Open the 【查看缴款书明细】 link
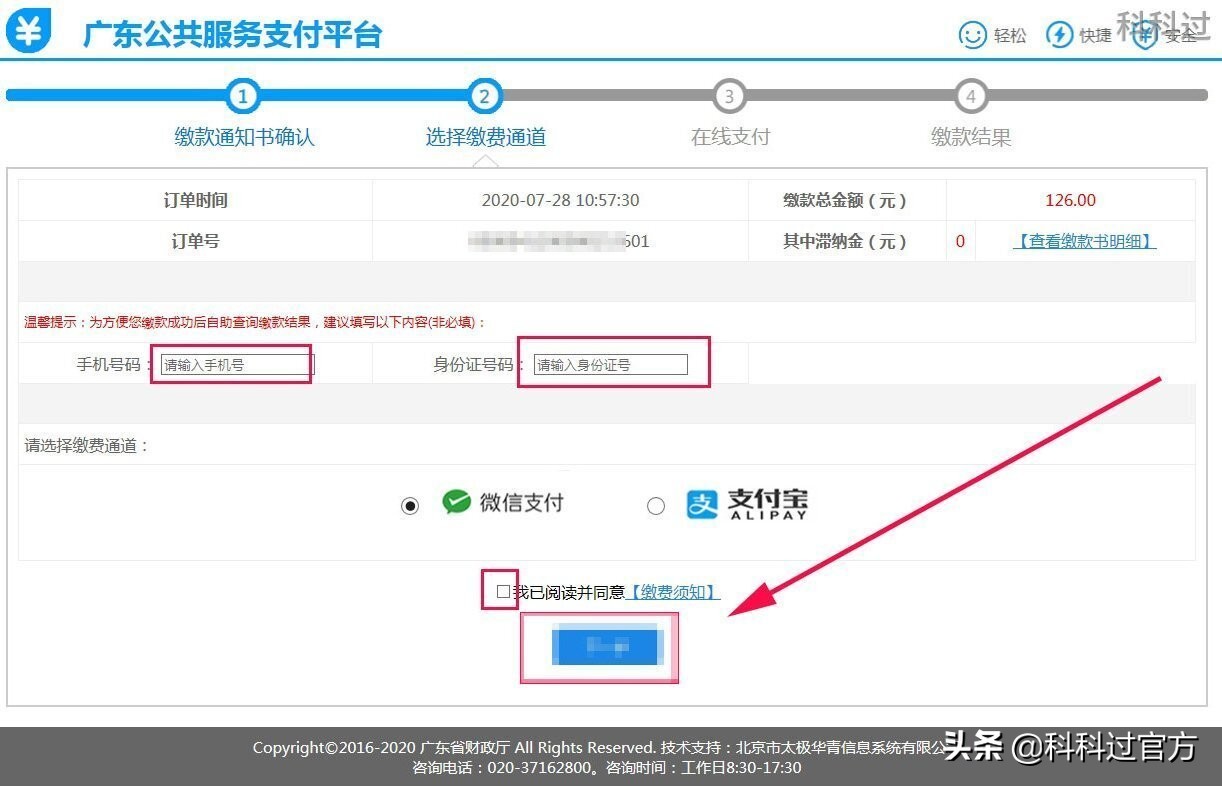1222x786 pixels. [1082, 241]
